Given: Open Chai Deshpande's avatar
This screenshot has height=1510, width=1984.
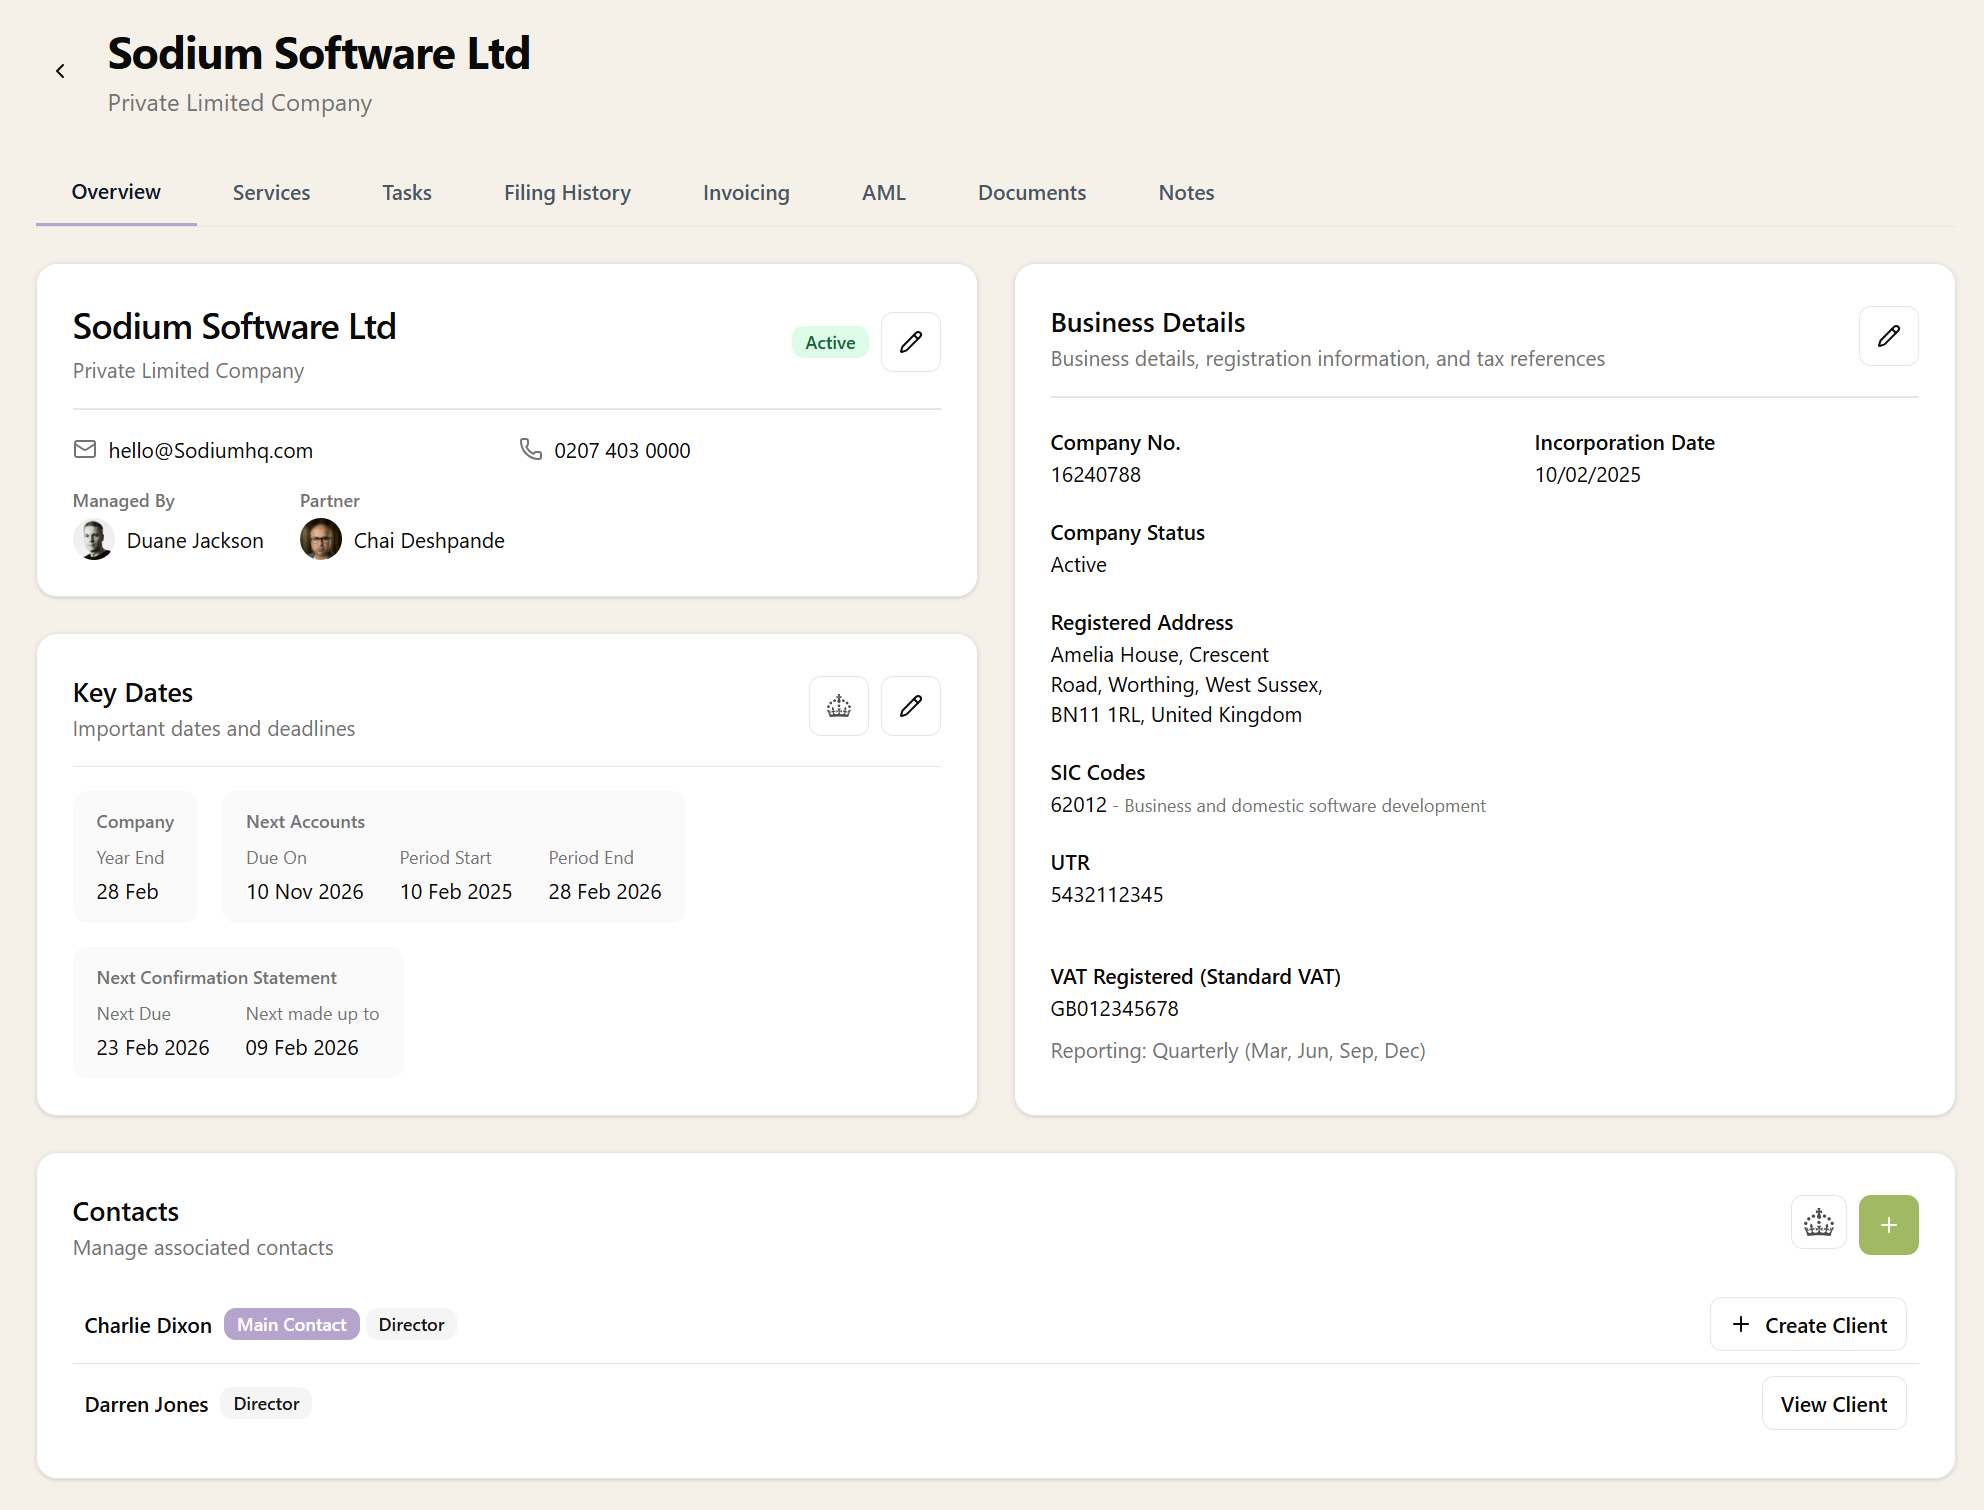Looking at the screenshot, I should coord(320,539).
